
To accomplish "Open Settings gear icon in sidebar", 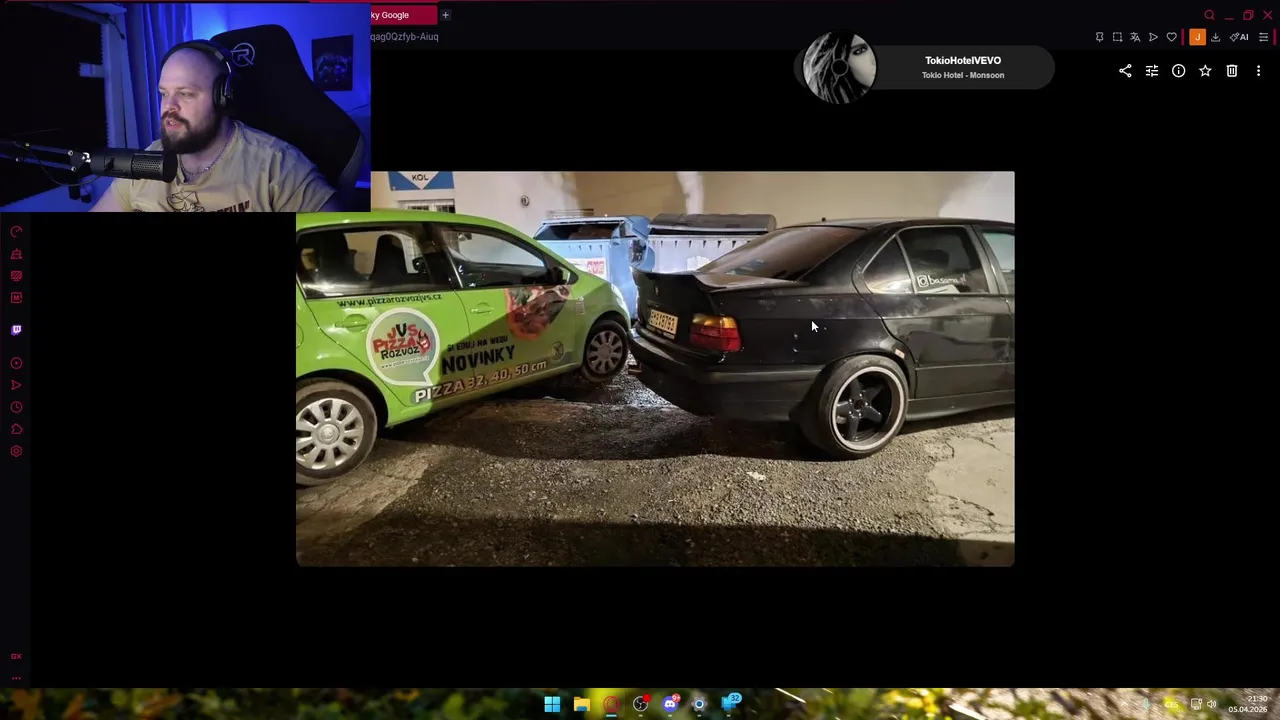I will pos(16,451).
